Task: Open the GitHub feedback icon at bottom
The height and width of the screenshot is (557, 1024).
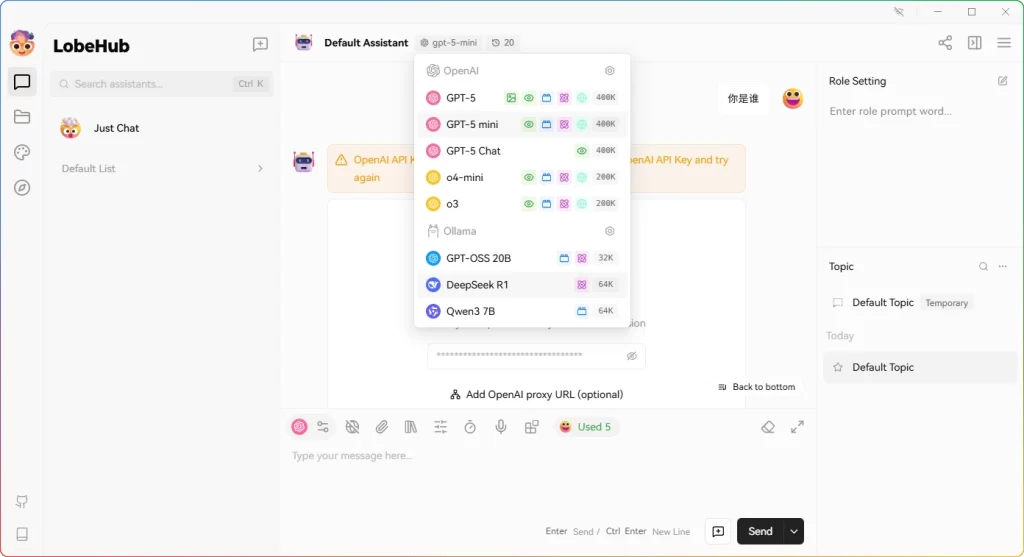Action: pos(22,501)
